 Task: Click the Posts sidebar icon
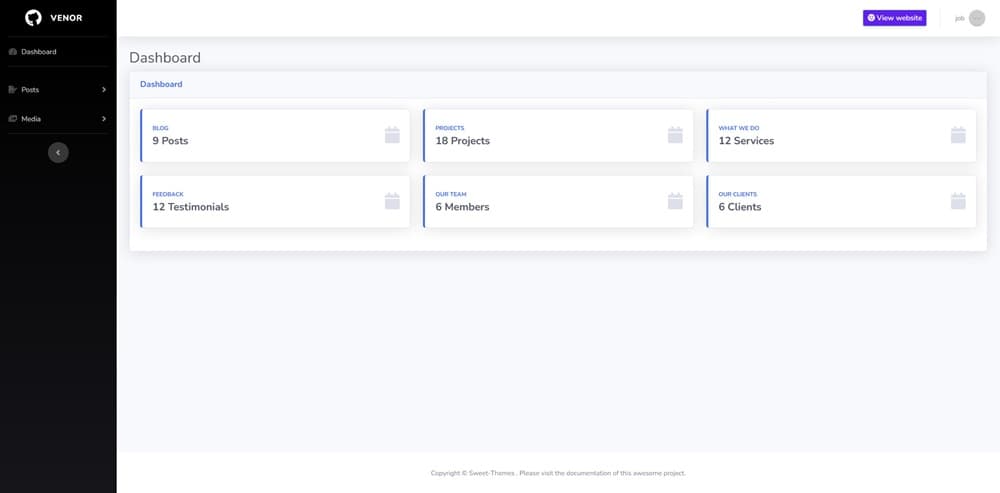[12, 90]
